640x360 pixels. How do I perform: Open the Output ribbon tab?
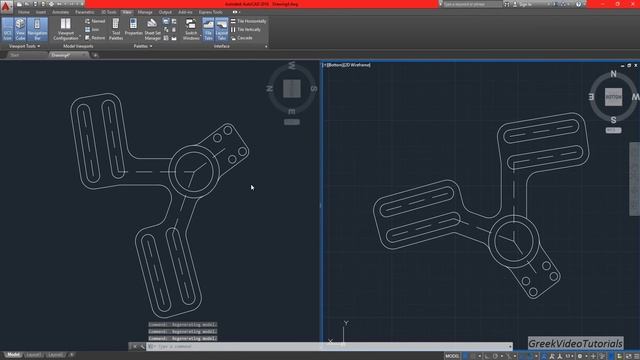tap(165, 12)
